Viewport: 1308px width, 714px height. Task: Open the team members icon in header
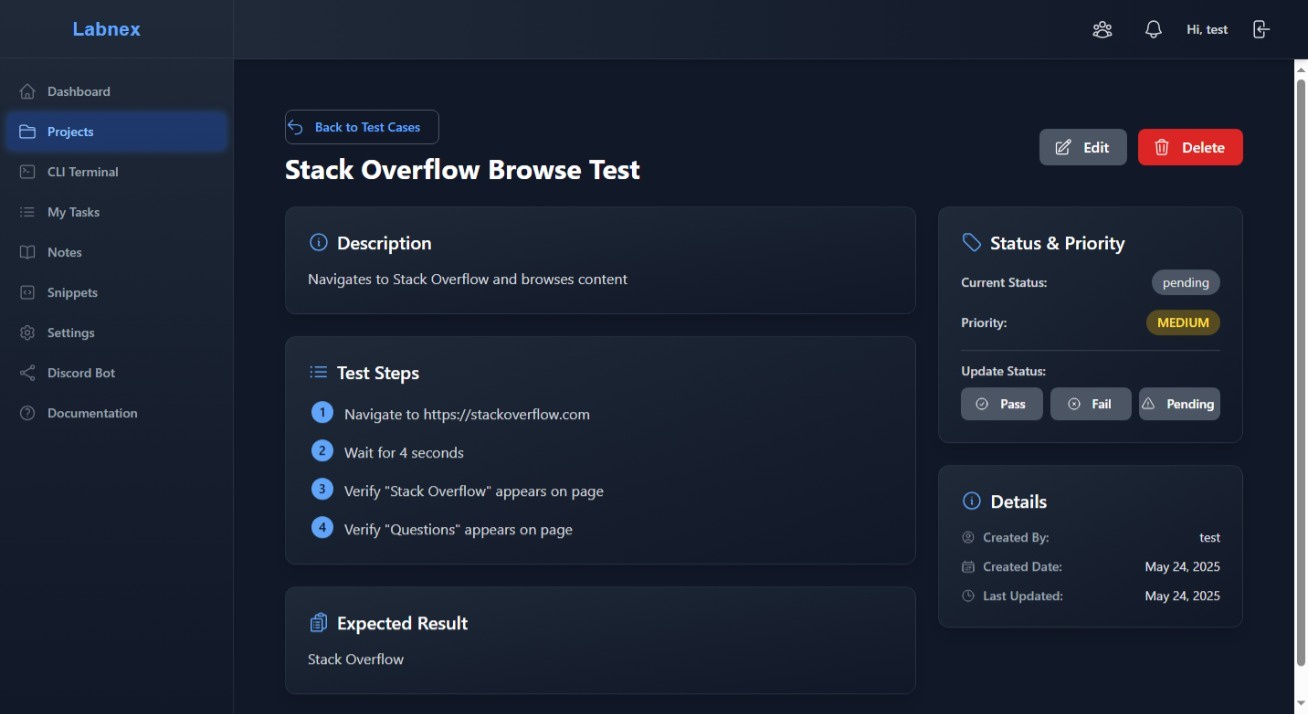[x=1102, y=29]
